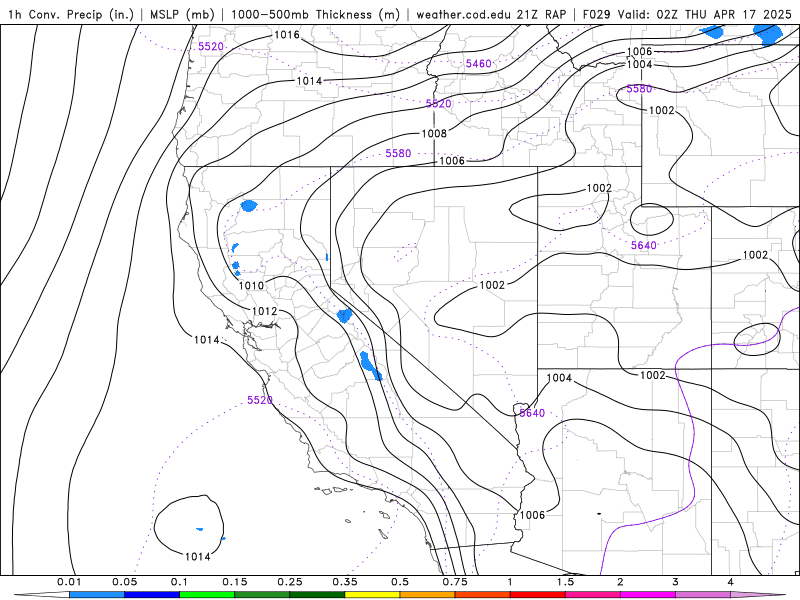Click the 0.05 legend value
This screenshot has height=600, width=800.
[x=124, y=582]
